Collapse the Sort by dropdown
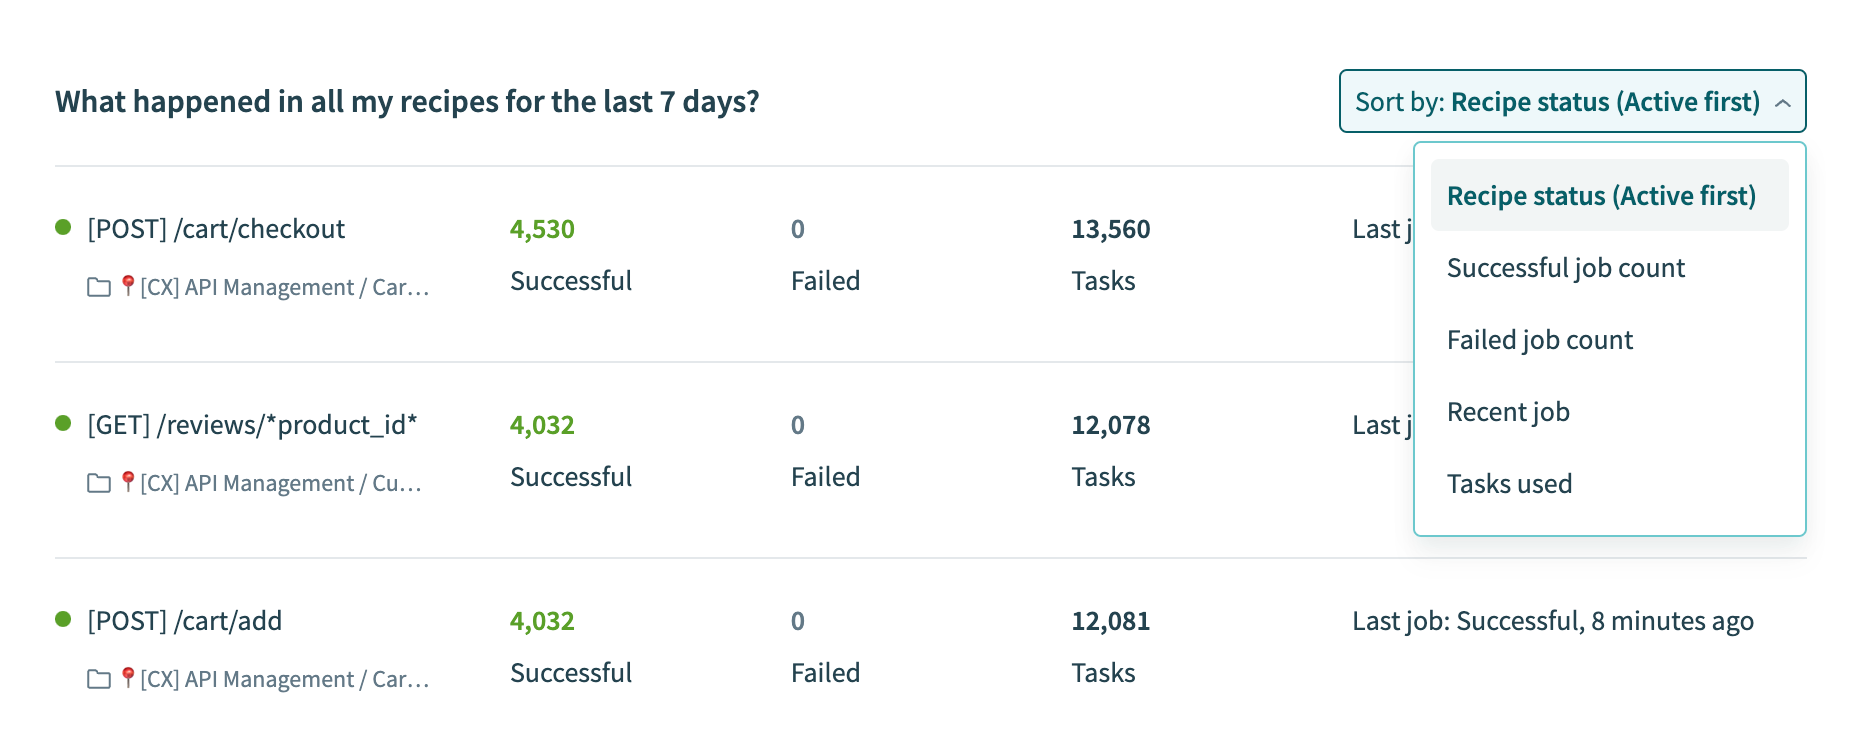 pyautogui.click(x=1571, y=102)
